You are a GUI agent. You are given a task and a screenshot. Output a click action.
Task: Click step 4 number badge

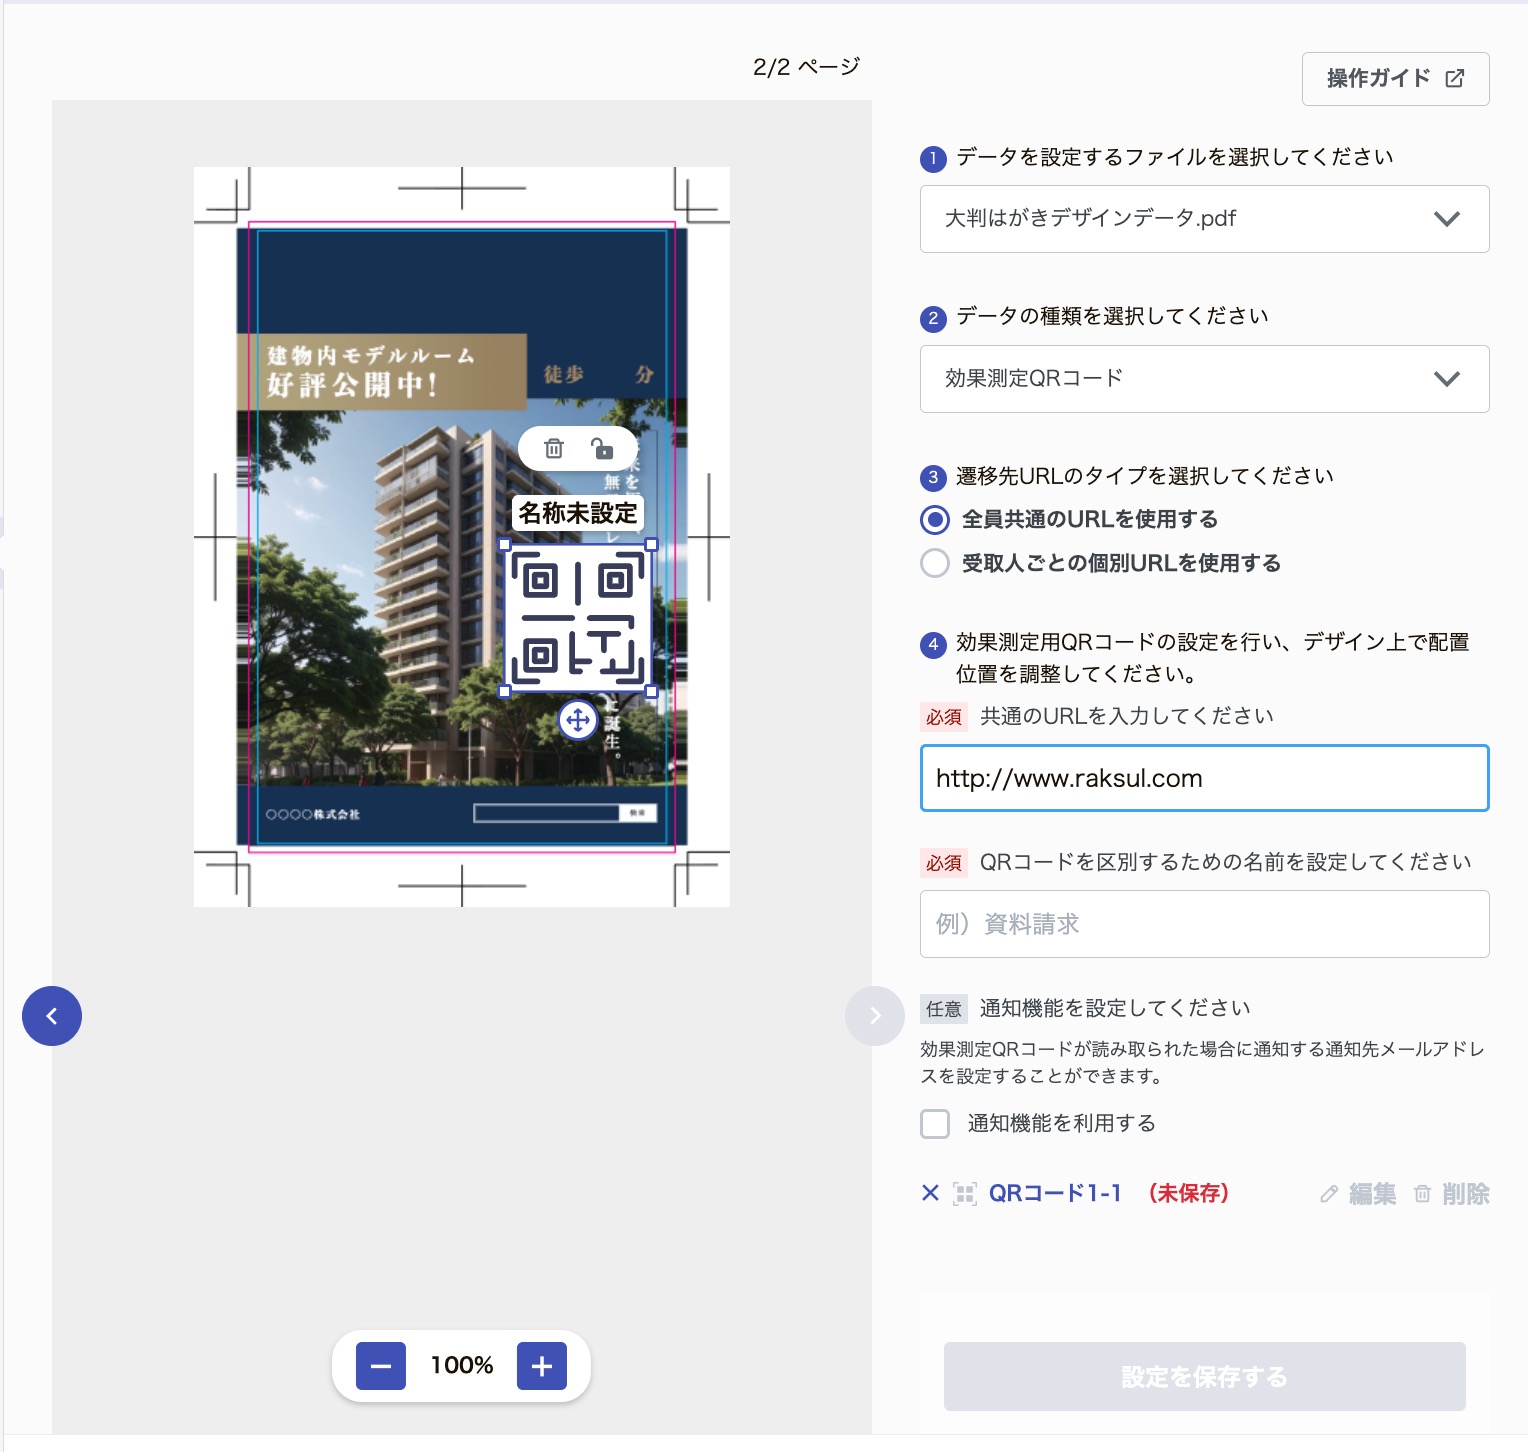click(x=933, y=645)
